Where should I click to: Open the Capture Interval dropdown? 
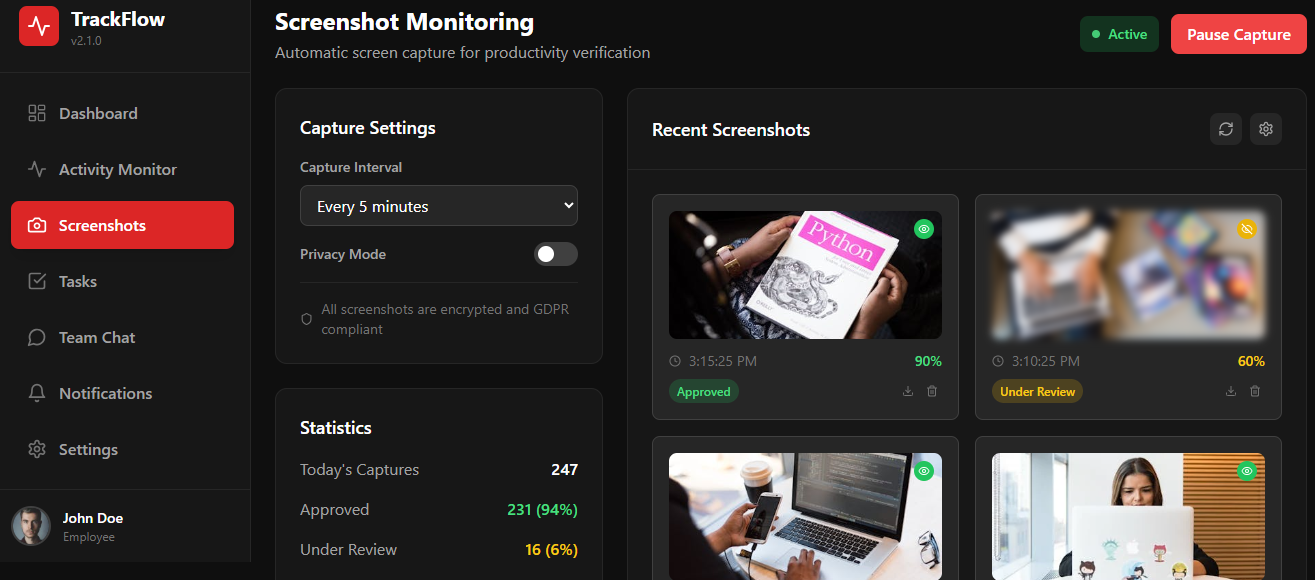[439, 206]
